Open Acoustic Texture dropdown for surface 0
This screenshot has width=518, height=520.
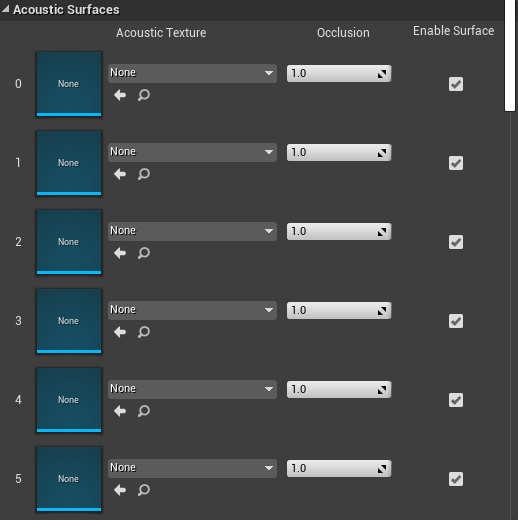[192, 73]
